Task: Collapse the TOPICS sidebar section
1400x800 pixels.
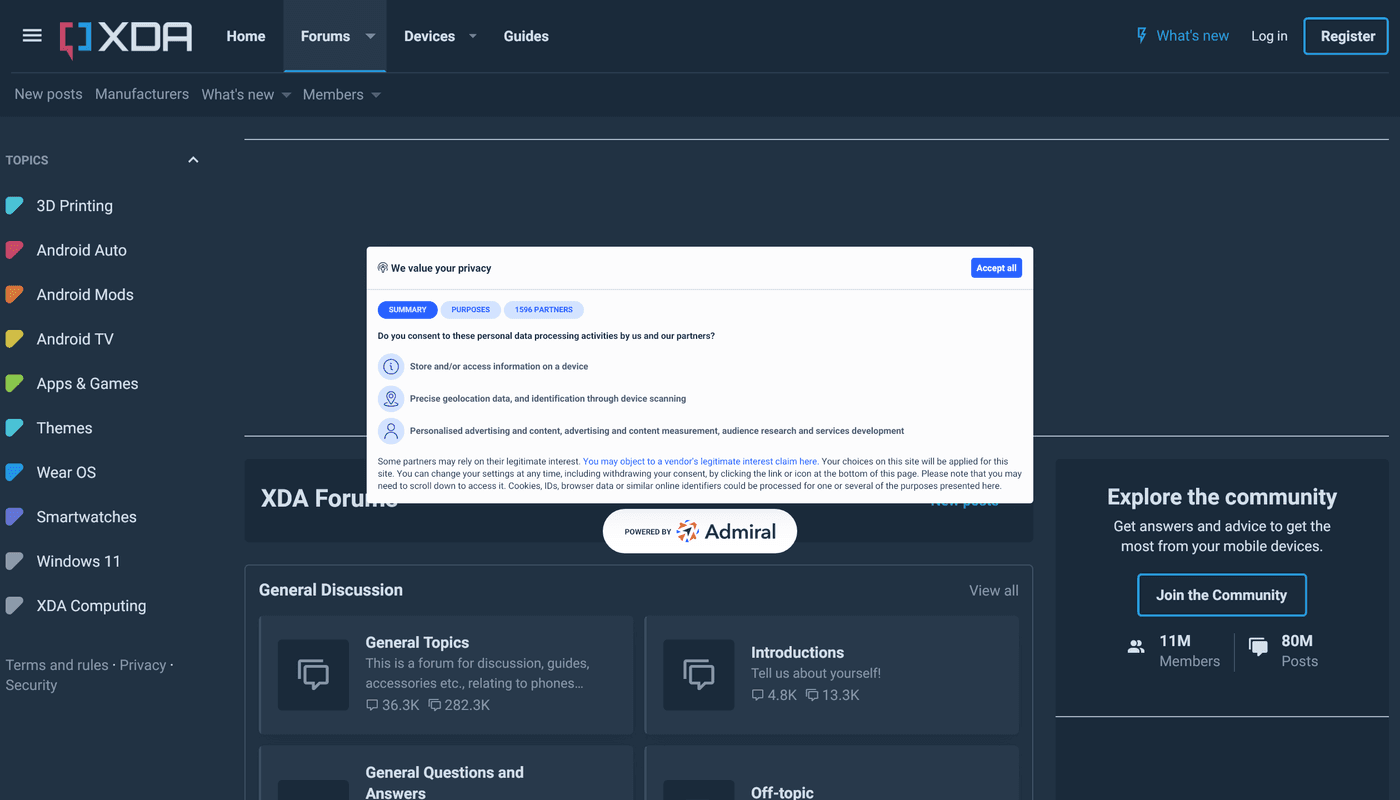Action: tap(194, 160)
